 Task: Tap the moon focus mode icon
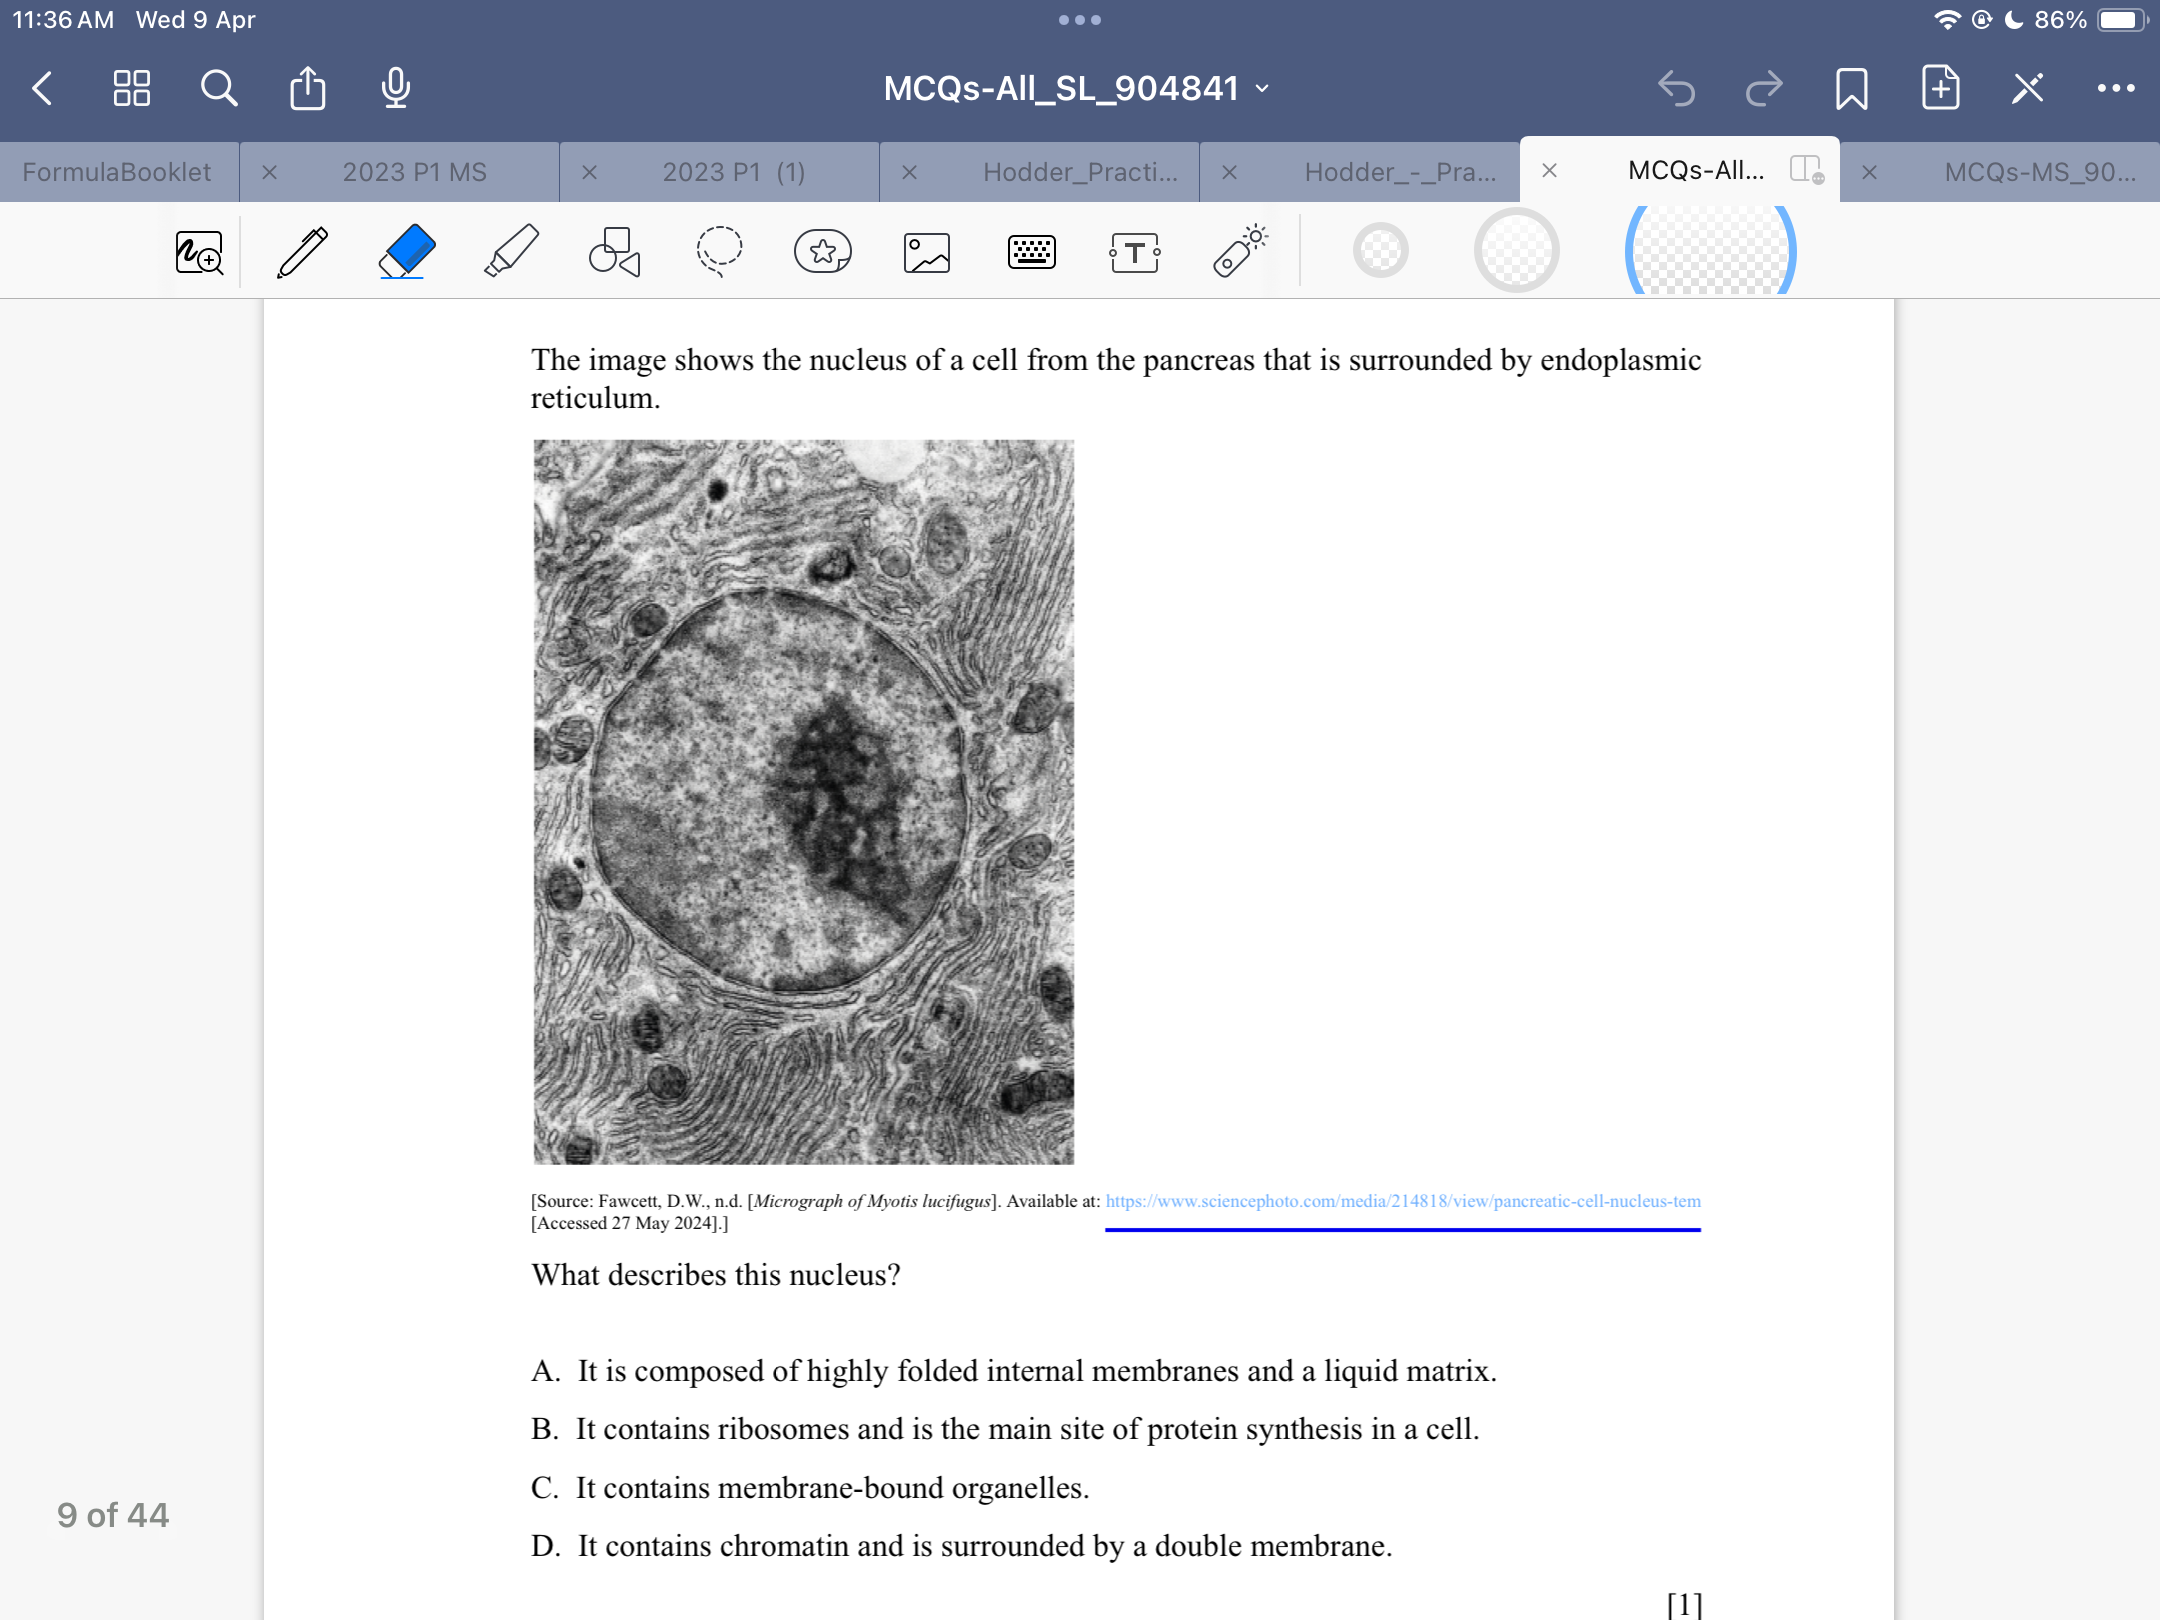point(2015,20)
